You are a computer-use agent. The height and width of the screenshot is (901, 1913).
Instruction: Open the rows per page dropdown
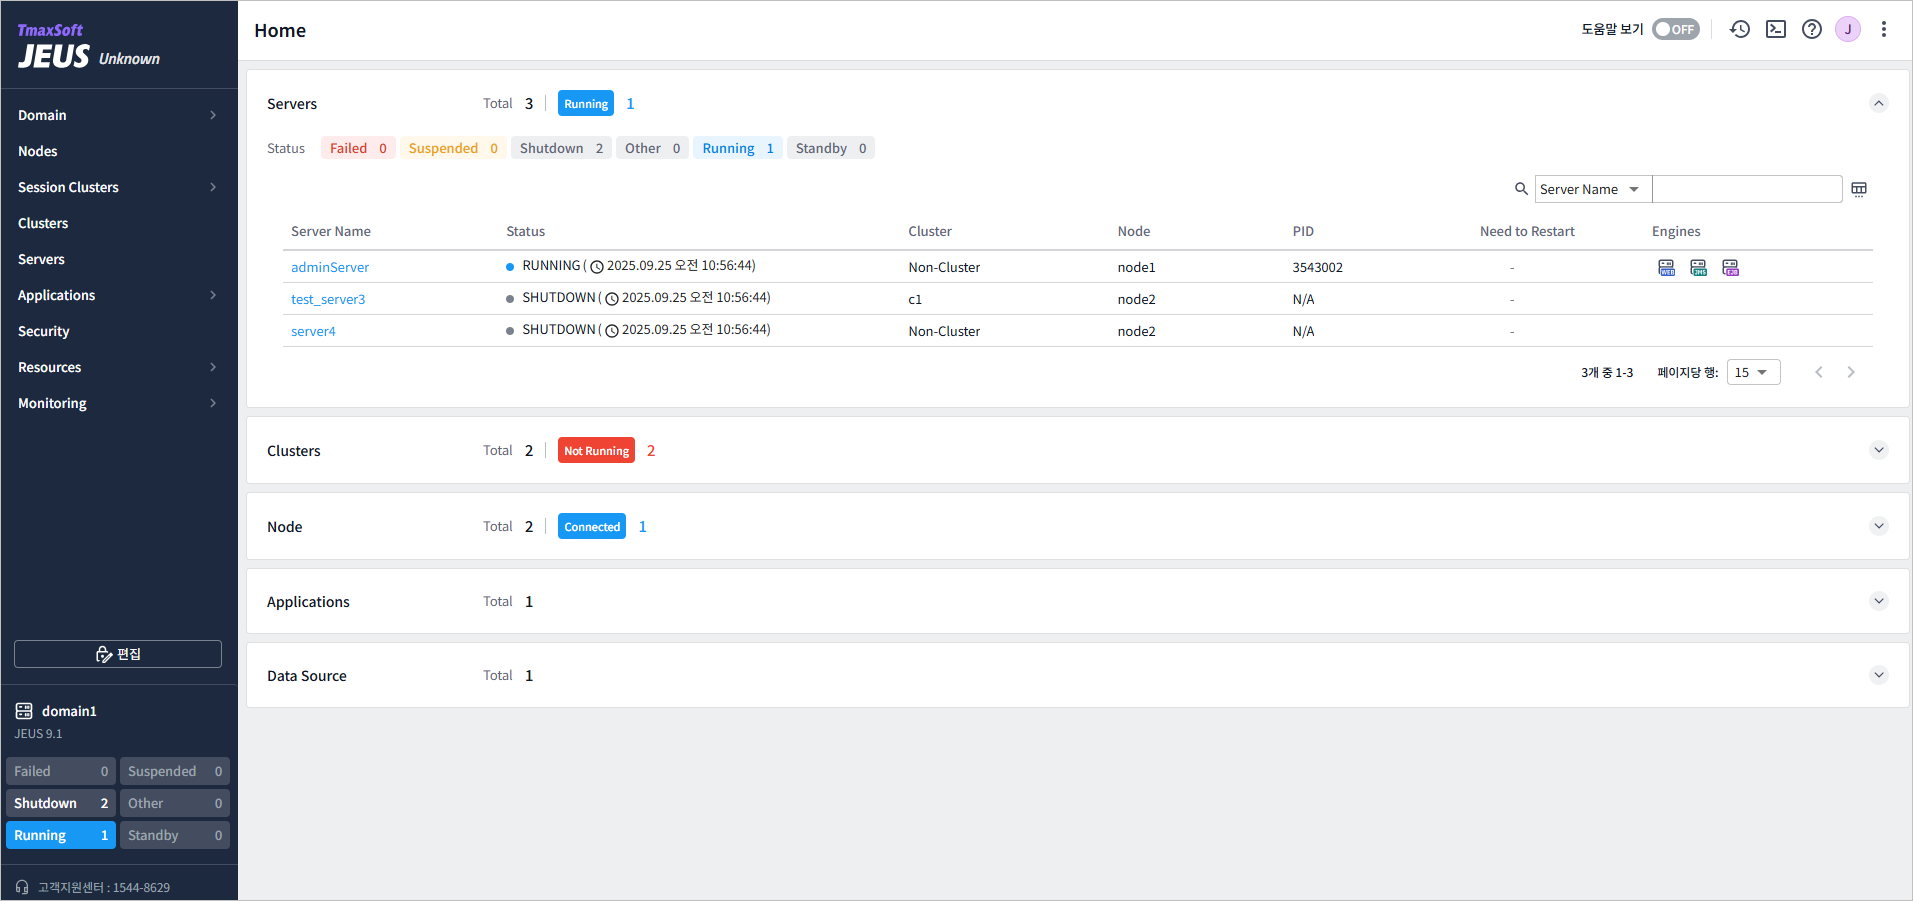tap(1753, 372)
